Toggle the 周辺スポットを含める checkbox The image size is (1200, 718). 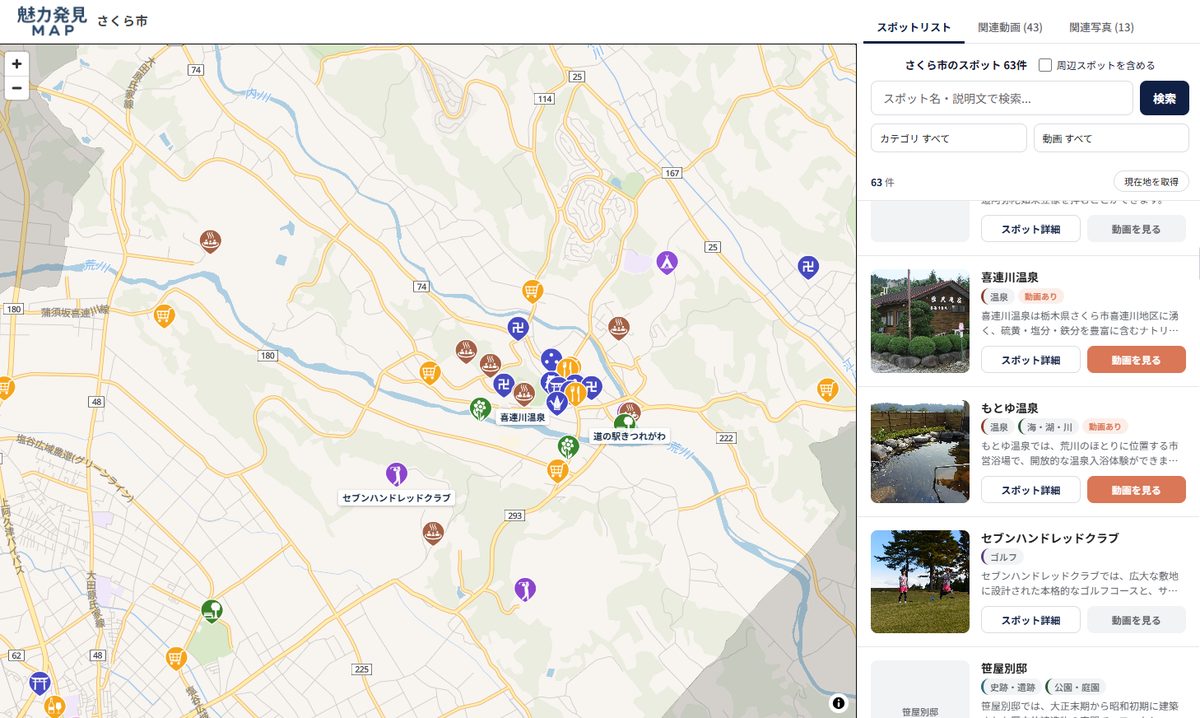click(1045, 65)
